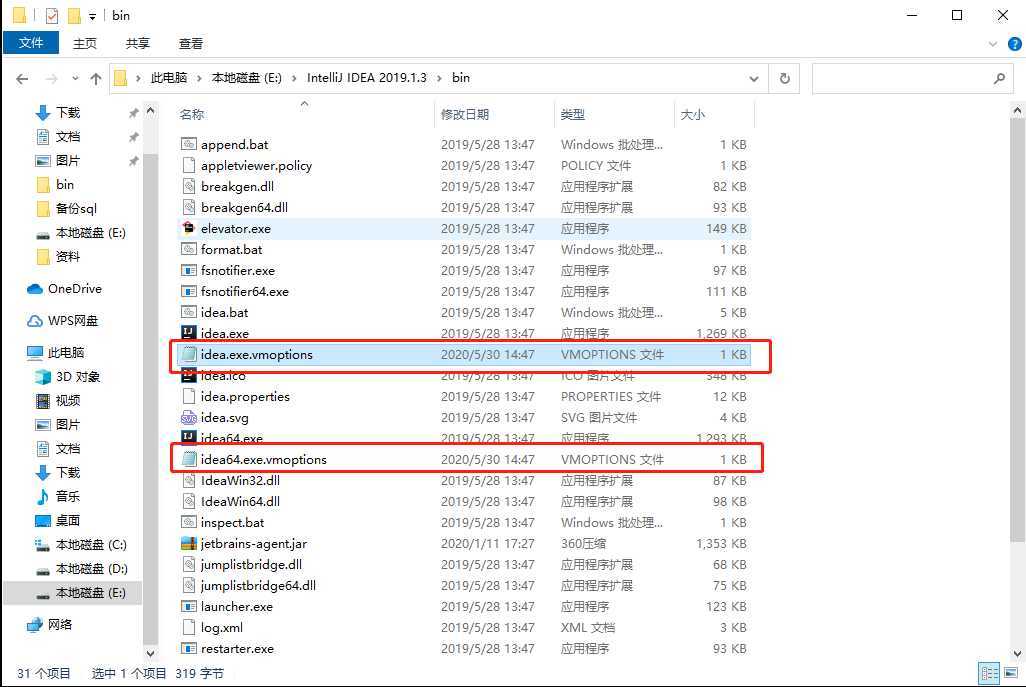Screen dimensions: 1026x687
Task: Expand the ribbon with the chevron
Action: [993, 44]
